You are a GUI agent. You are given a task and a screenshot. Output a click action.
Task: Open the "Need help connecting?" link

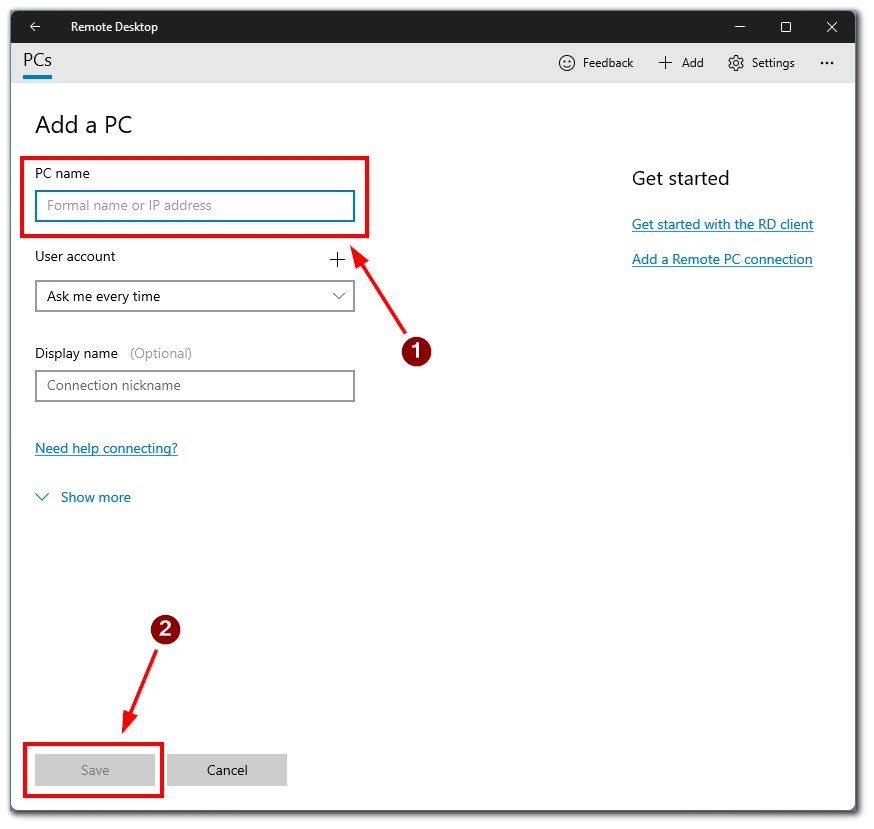coord(106,448)
